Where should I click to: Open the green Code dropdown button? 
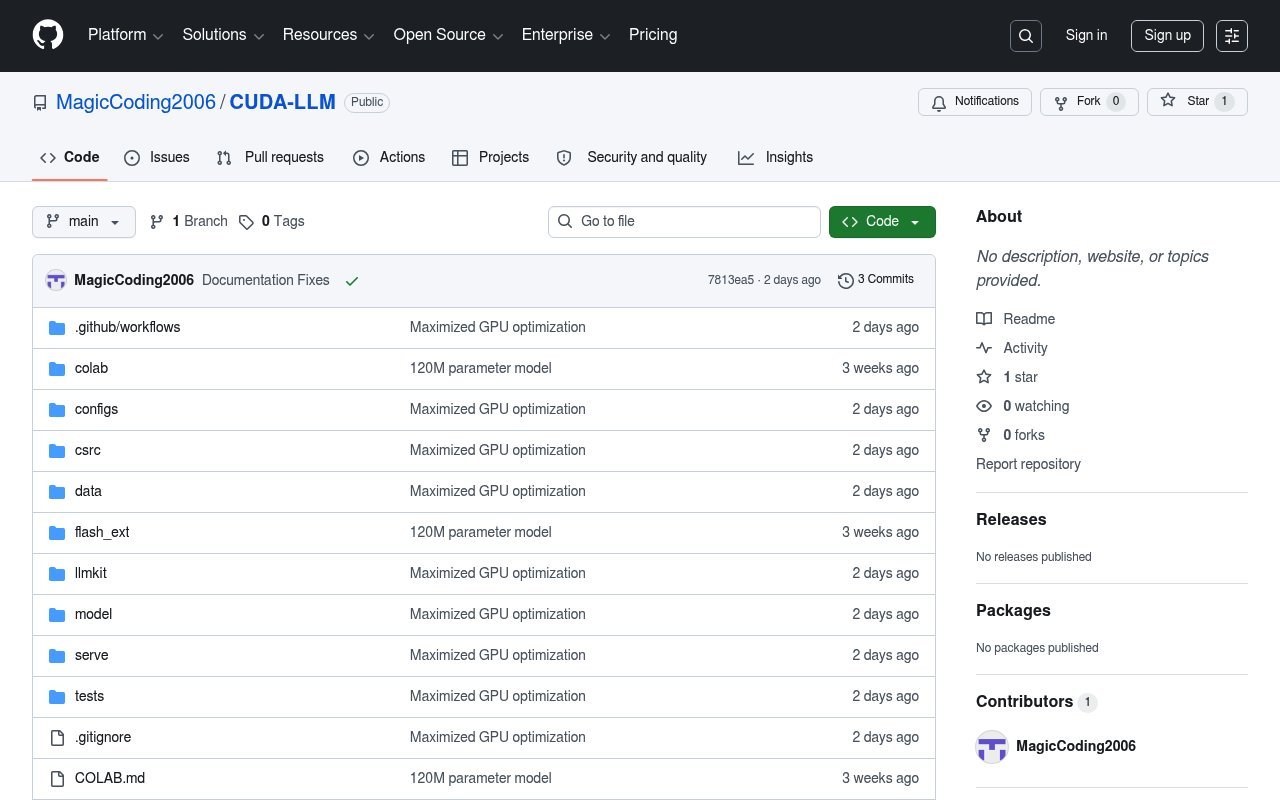click(x=882, y=222)
